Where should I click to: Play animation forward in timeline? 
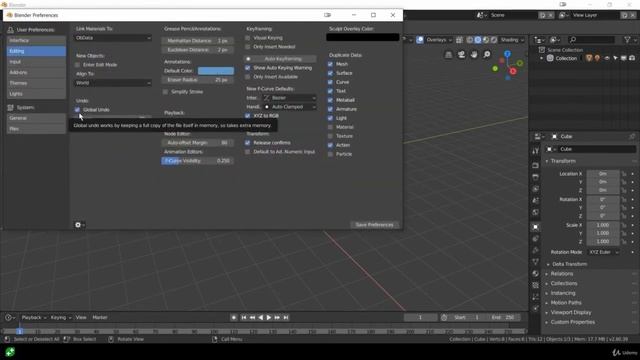(269, 318)
